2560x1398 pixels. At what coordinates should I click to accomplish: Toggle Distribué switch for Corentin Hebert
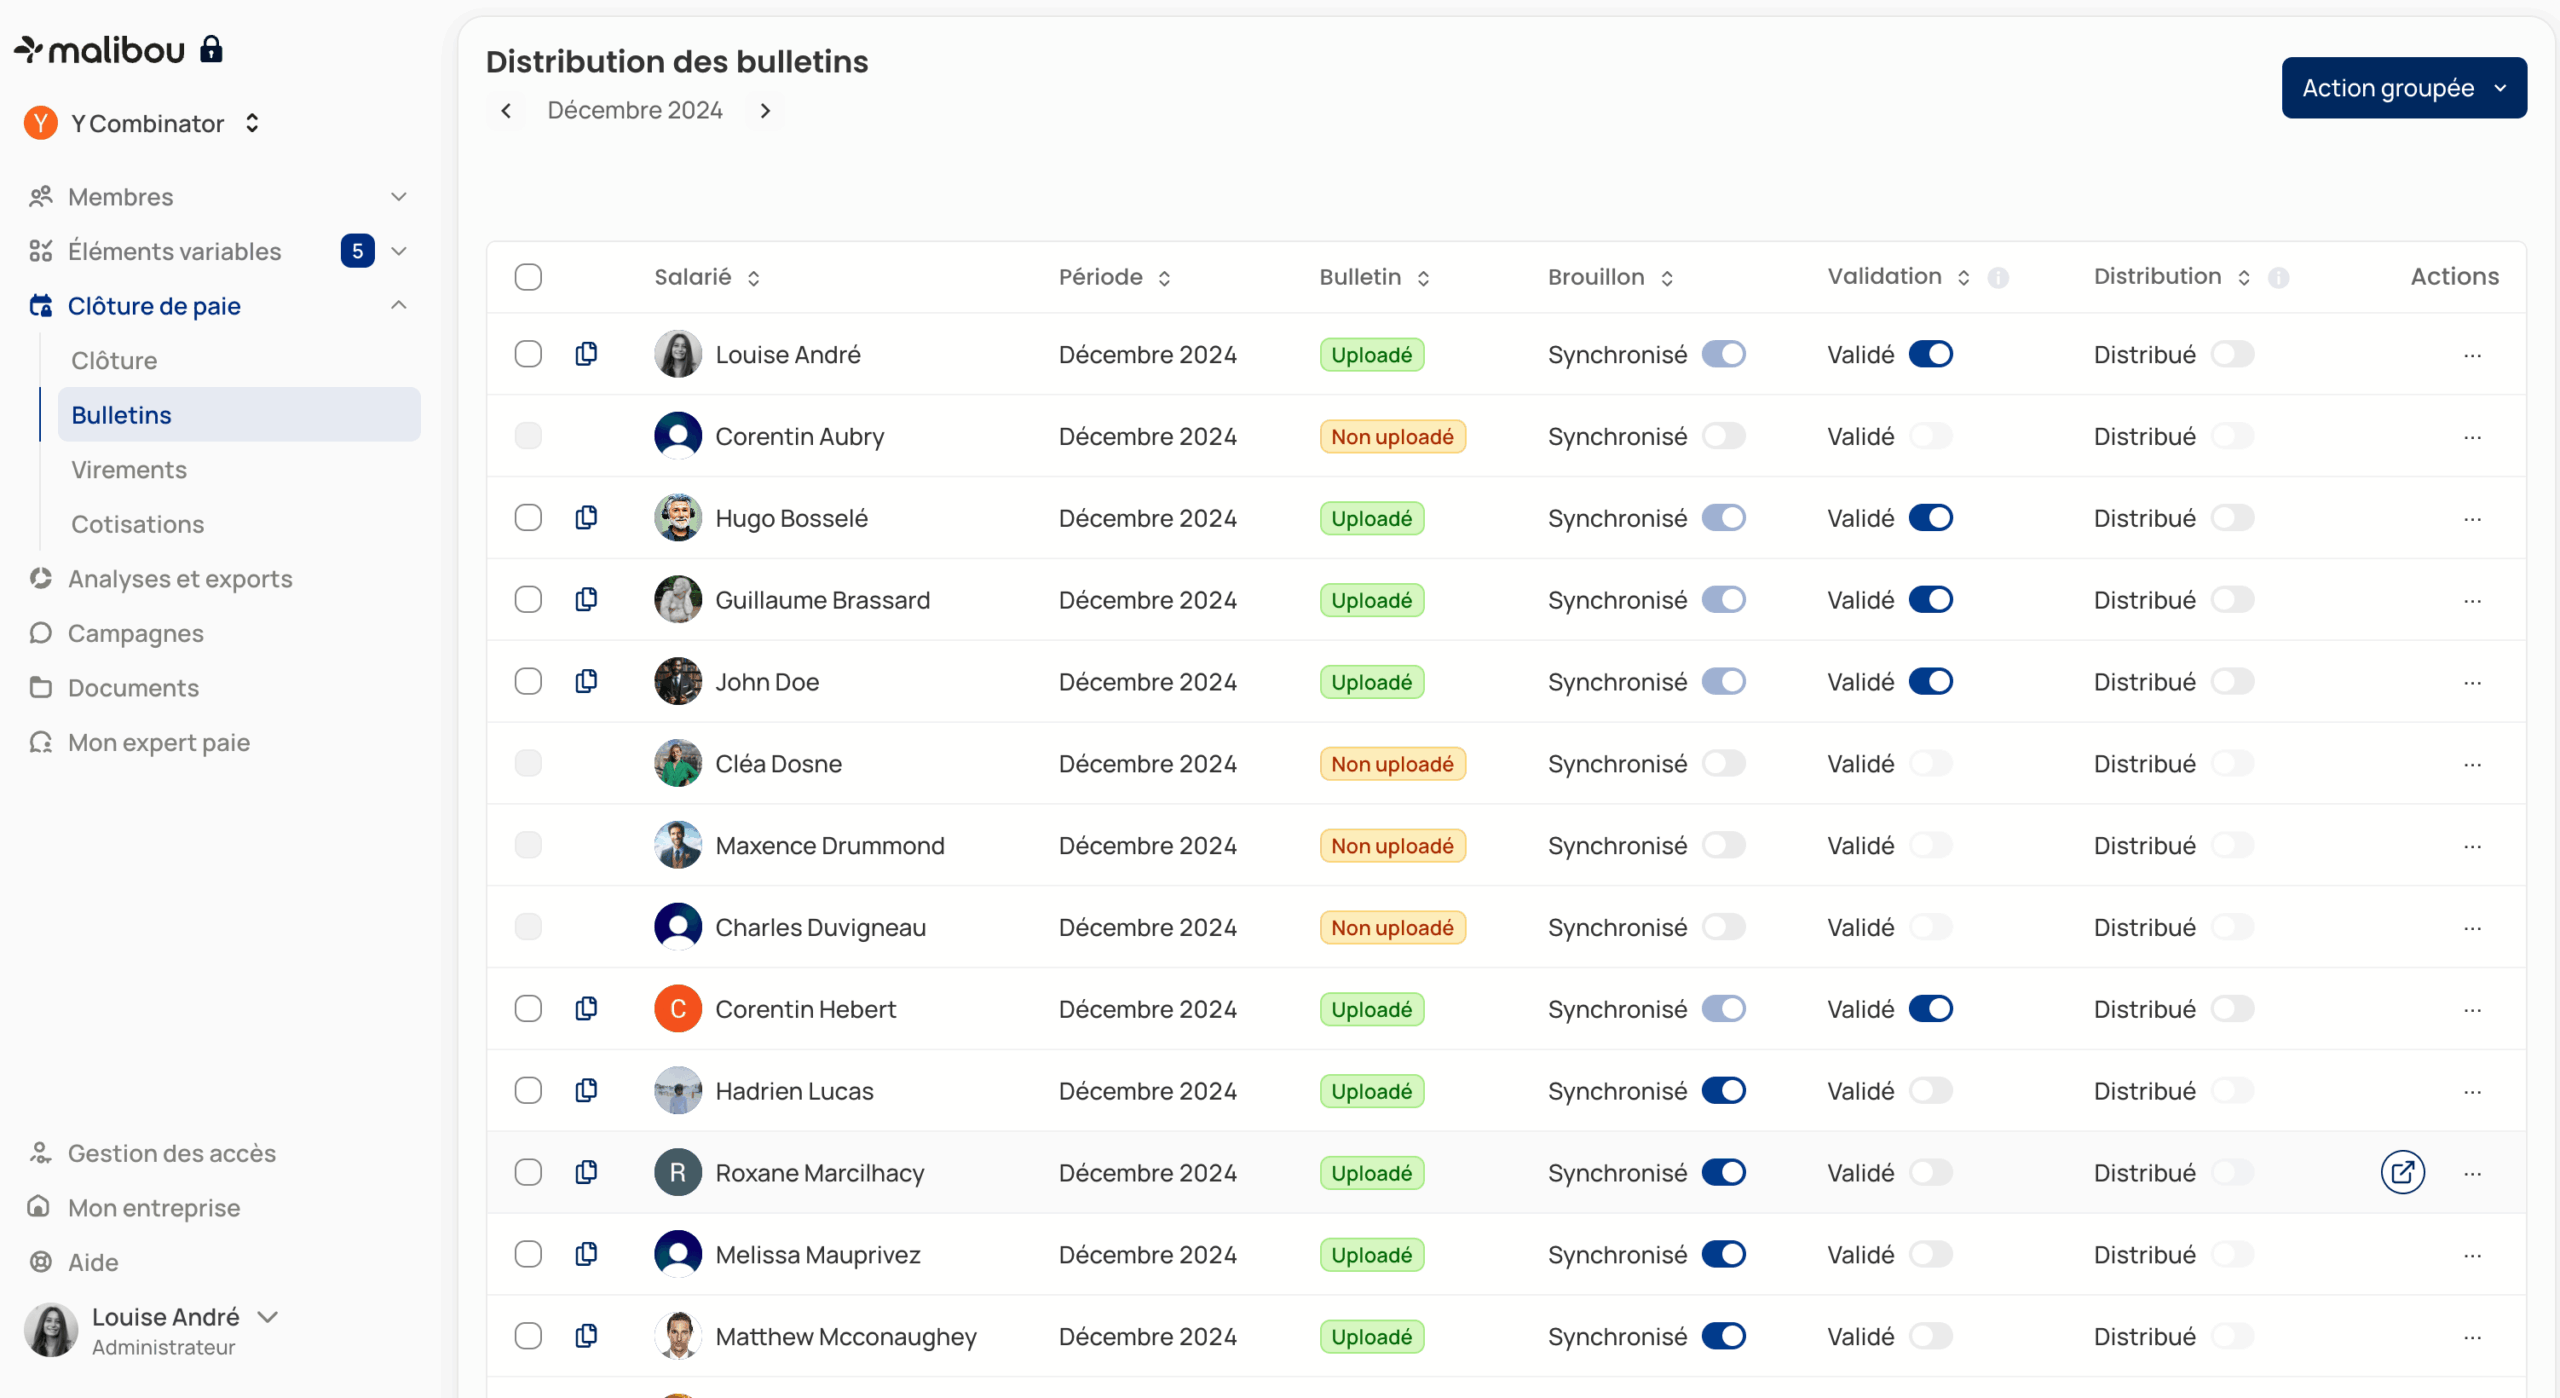pos(2232,1009)
